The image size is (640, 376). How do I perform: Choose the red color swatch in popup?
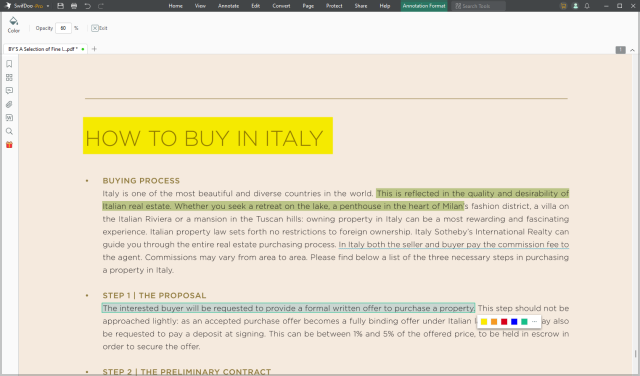(504, 322)
